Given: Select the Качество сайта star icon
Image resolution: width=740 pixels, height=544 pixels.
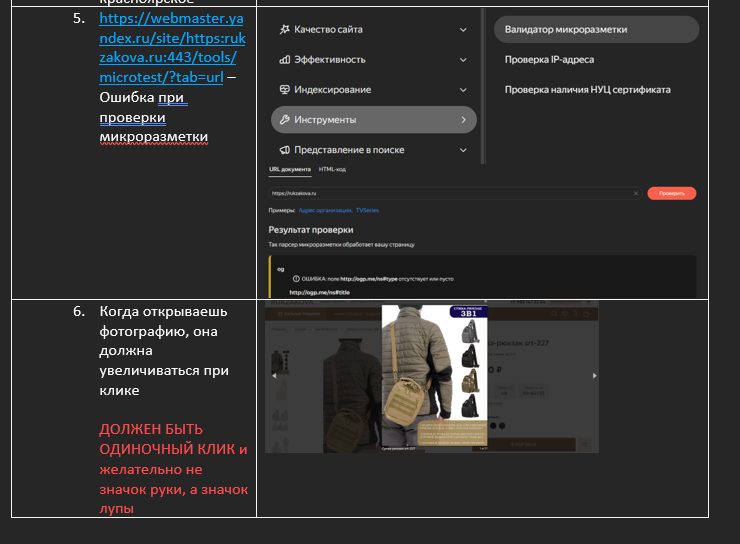Looking at the screenshot, I should coord(285,29).
